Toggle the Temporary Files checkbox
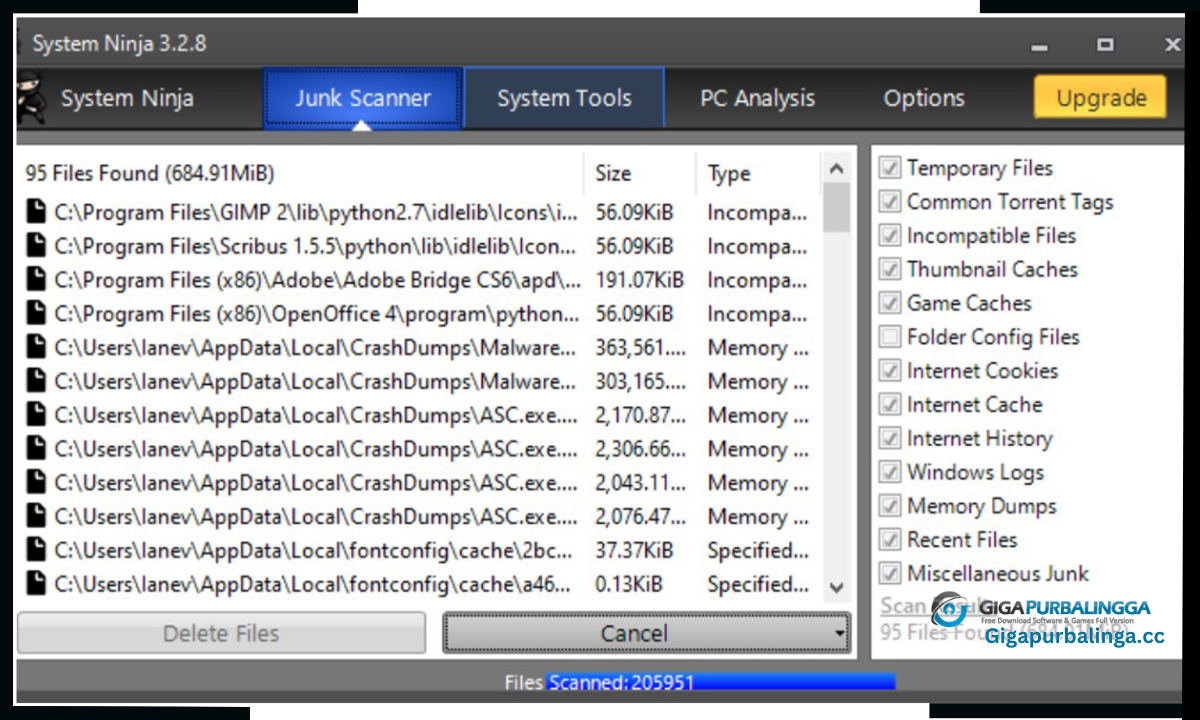This screenshot has width=1200, height=720. pyautogui.click(x=889, y=168)
